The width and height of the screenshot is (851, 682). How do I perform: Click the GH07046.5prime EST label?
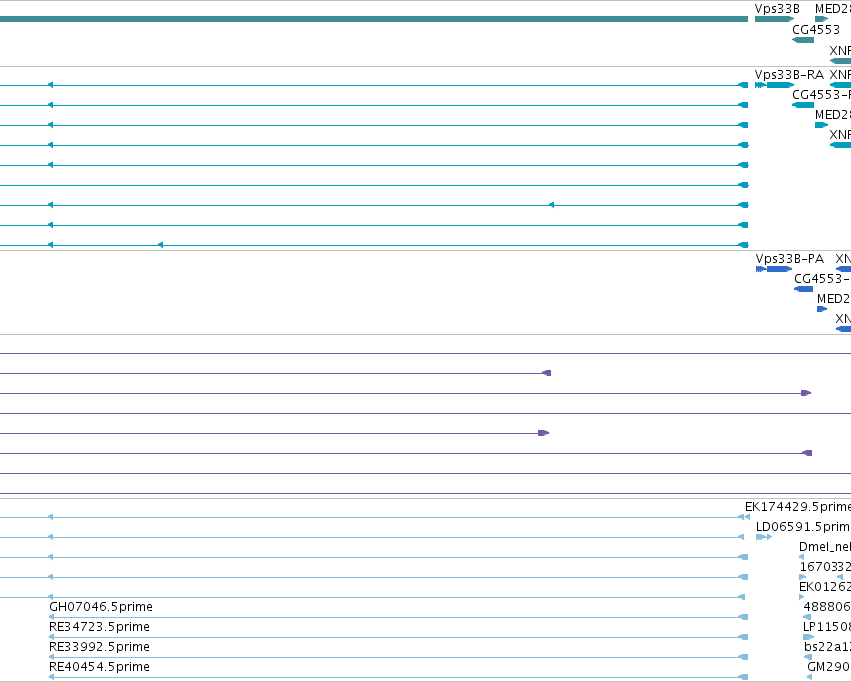click(101, 607)
